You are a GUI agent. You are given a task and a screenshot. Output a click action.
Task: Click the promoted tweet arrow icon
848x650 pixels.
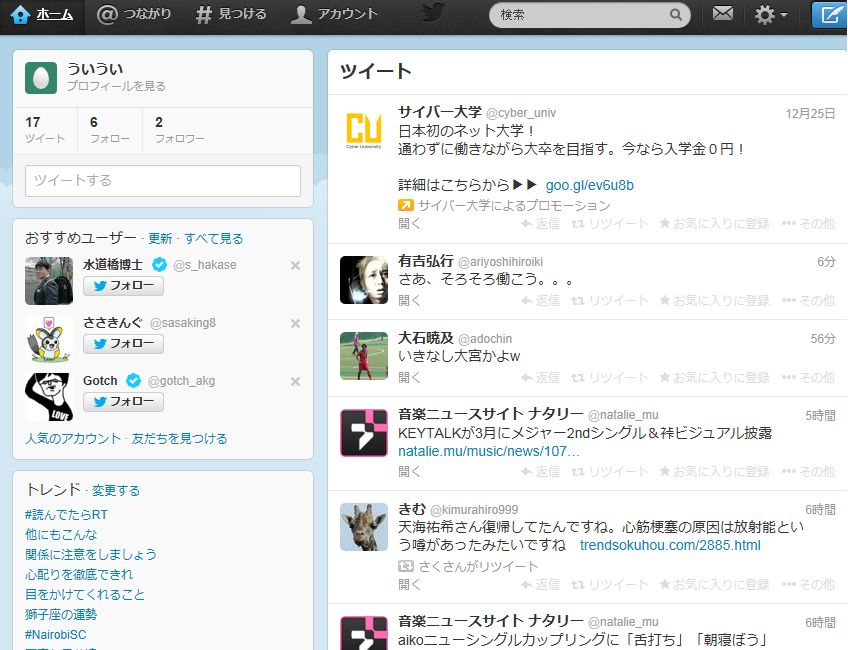tap(406, 205)
